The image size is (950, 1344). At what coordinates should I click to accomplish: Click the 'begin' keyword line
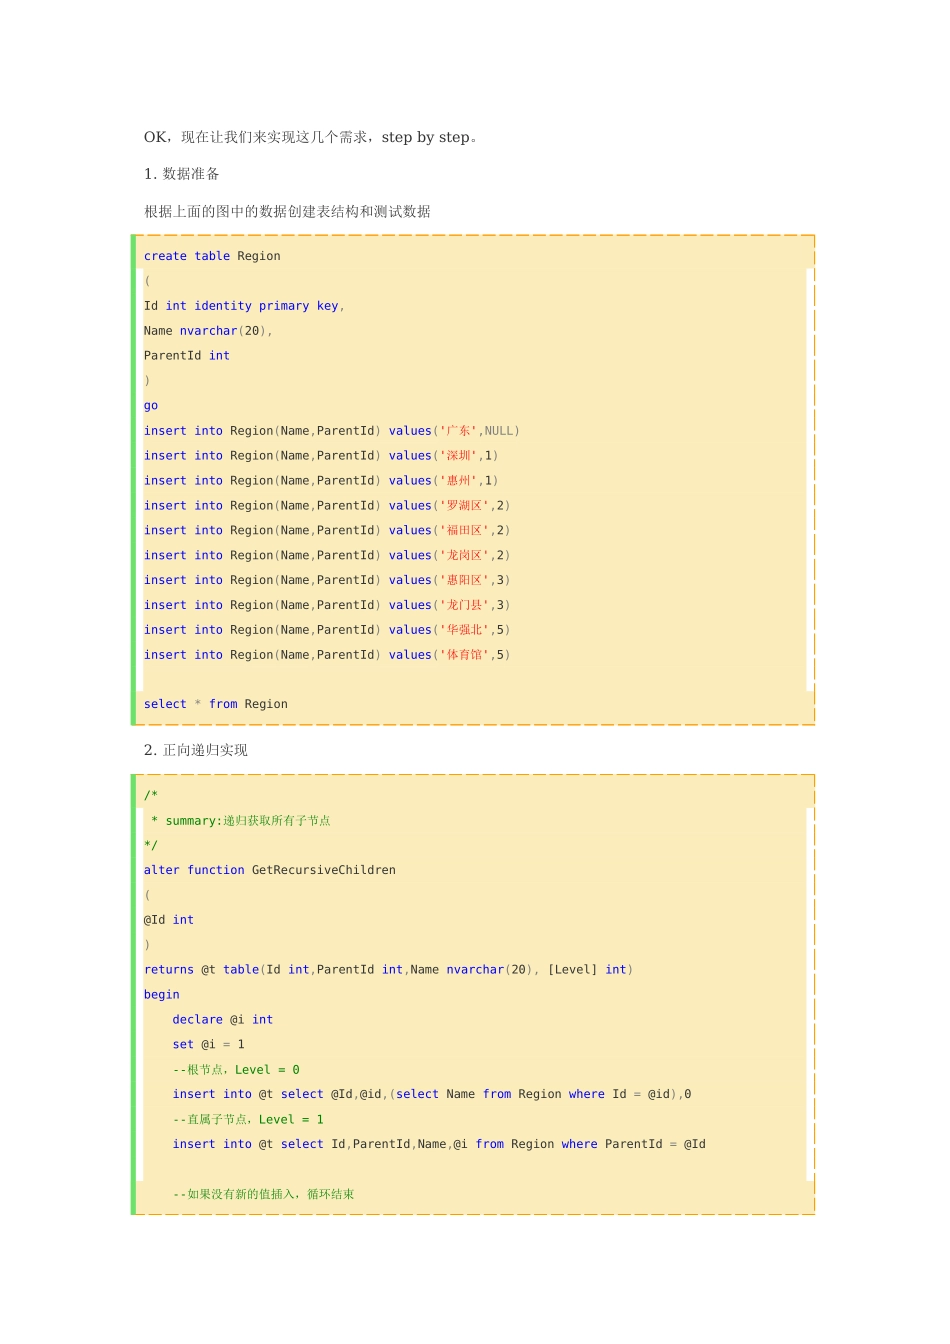pyautogui.click(x=162, y=995)
